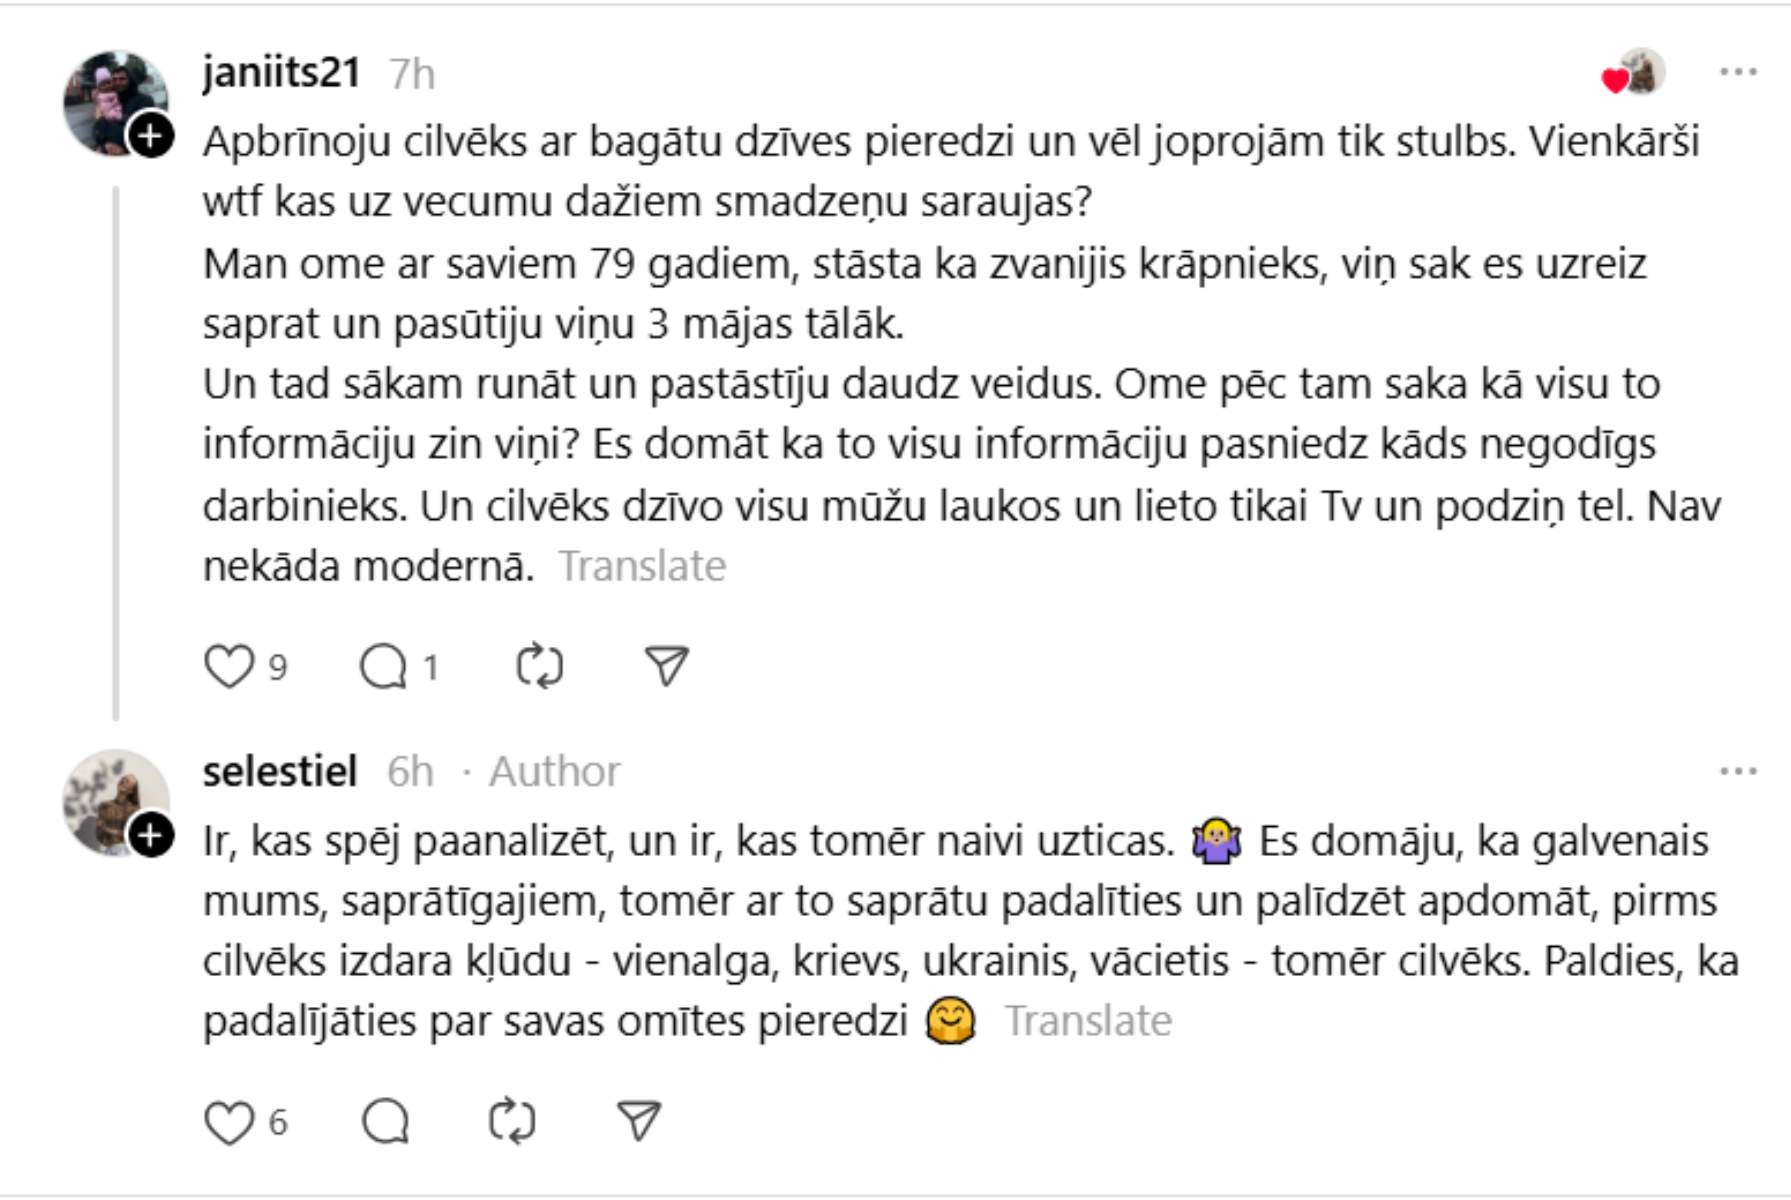Share janiits21's comment via send icon
1791x1200 pixels.
point(666,666)
